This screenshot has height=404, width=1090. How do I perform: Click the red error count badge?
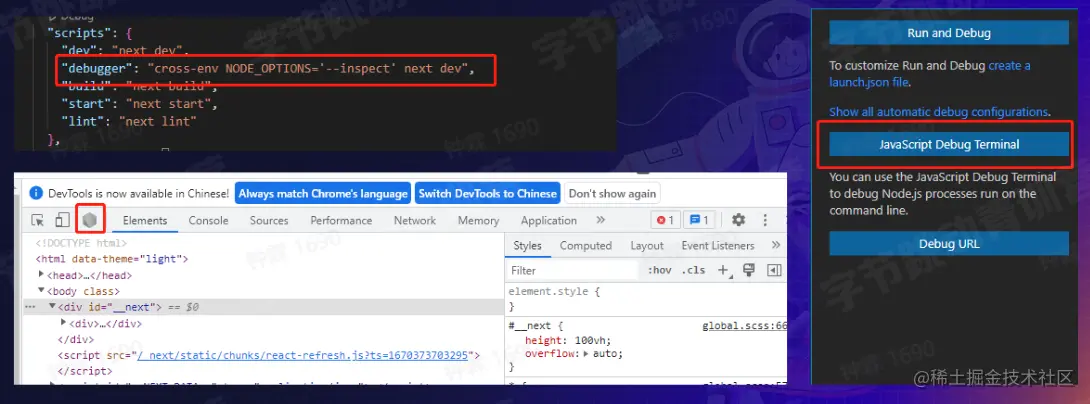point(665,220)
